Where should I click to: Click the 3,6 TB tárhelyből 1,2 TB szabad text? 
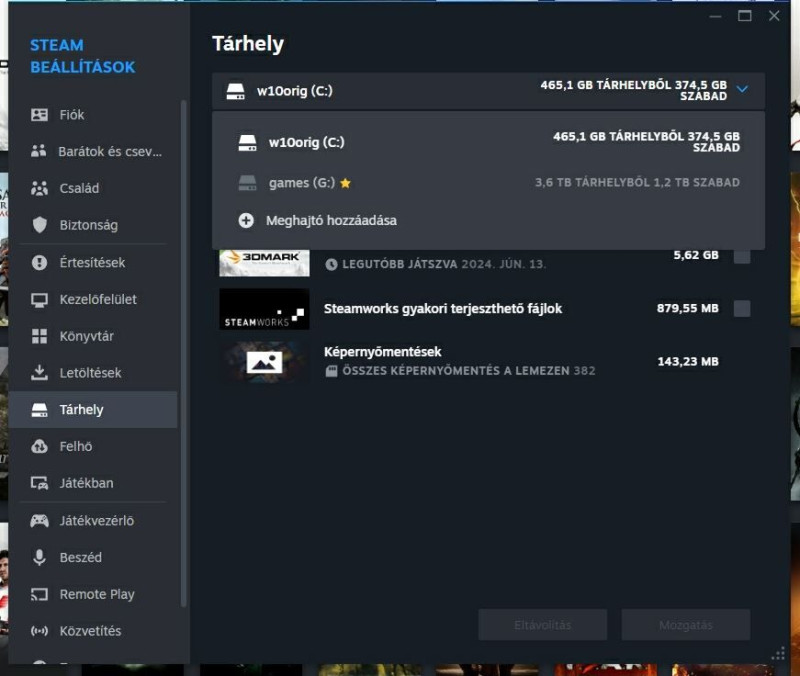click(x=637, y=183)
